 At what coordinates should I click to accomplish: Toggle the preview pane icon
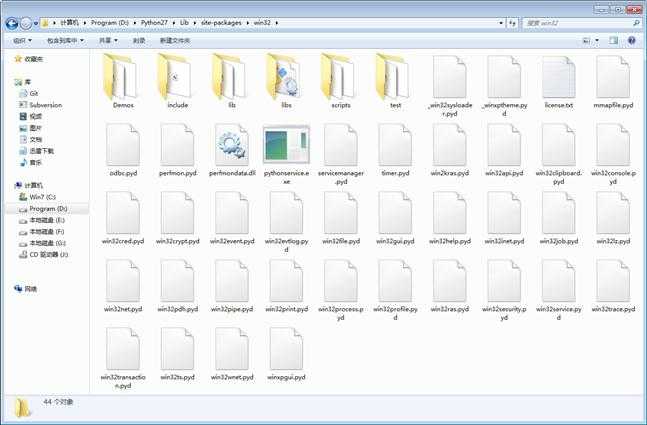[x=614, y=40]
